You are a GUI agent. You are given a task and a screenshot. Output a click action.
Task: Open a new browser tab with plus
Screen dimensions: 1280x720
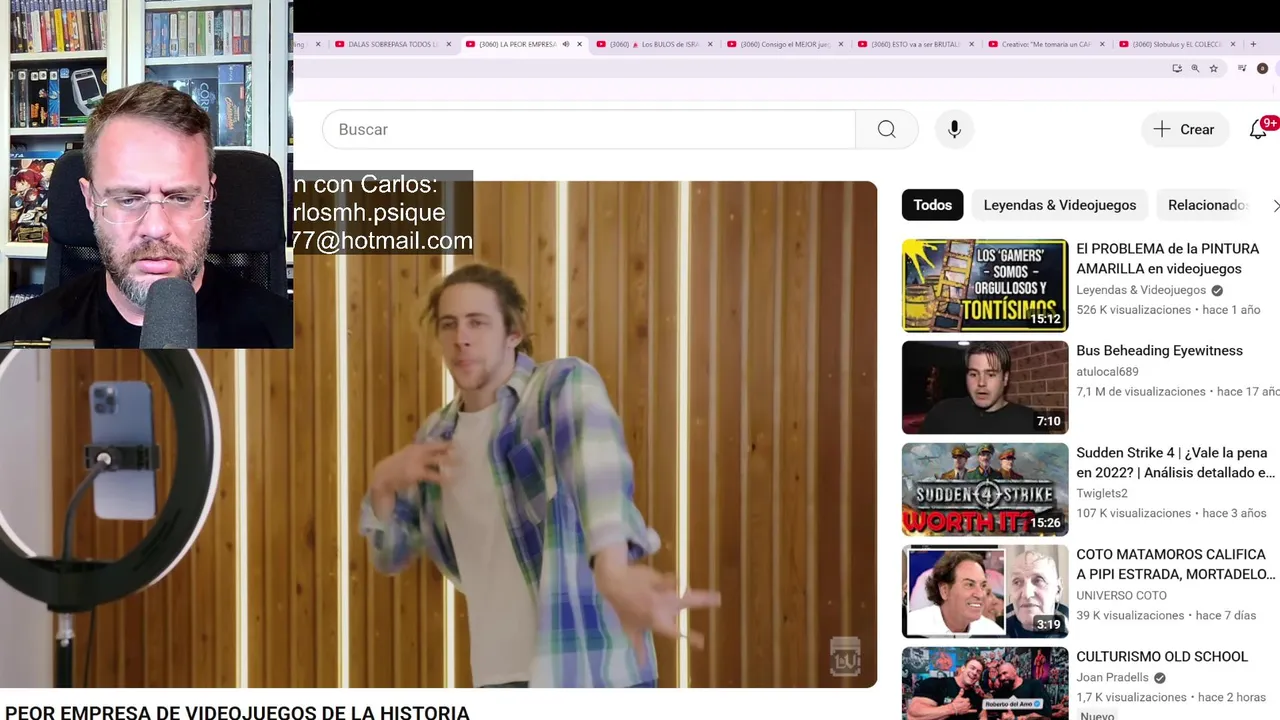point(1253,44)
